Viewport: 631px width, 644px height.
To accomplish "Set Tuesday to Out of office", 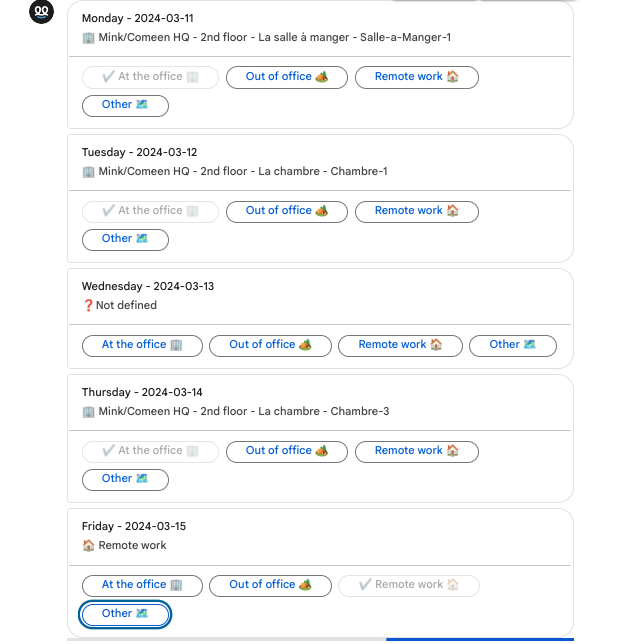I will pos(287,212).
